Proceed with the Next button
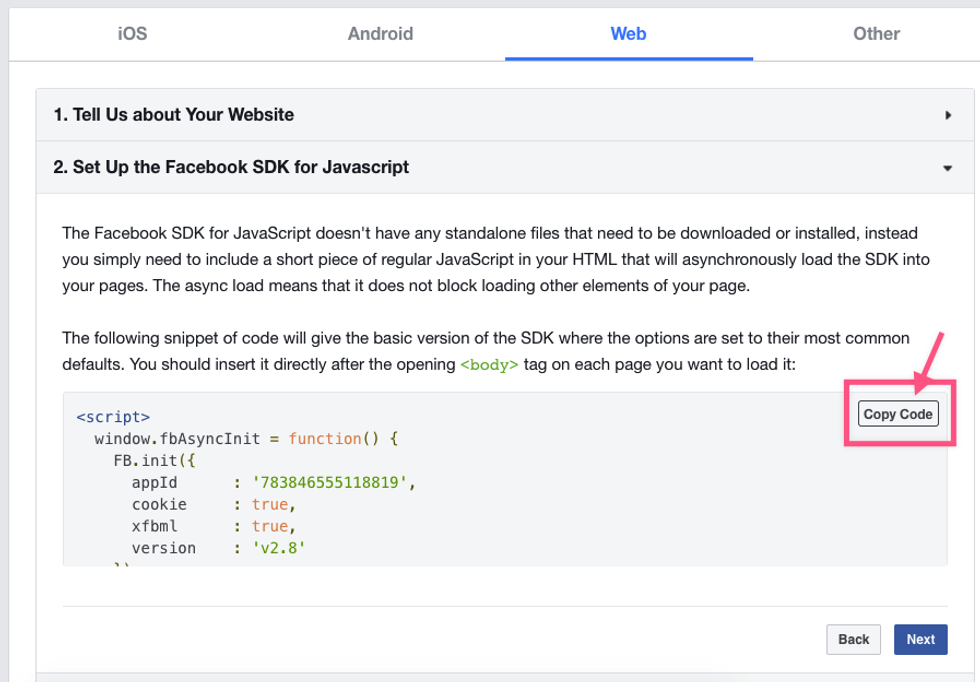The width and height of the screenshot is (980, 682). point(920,639)
